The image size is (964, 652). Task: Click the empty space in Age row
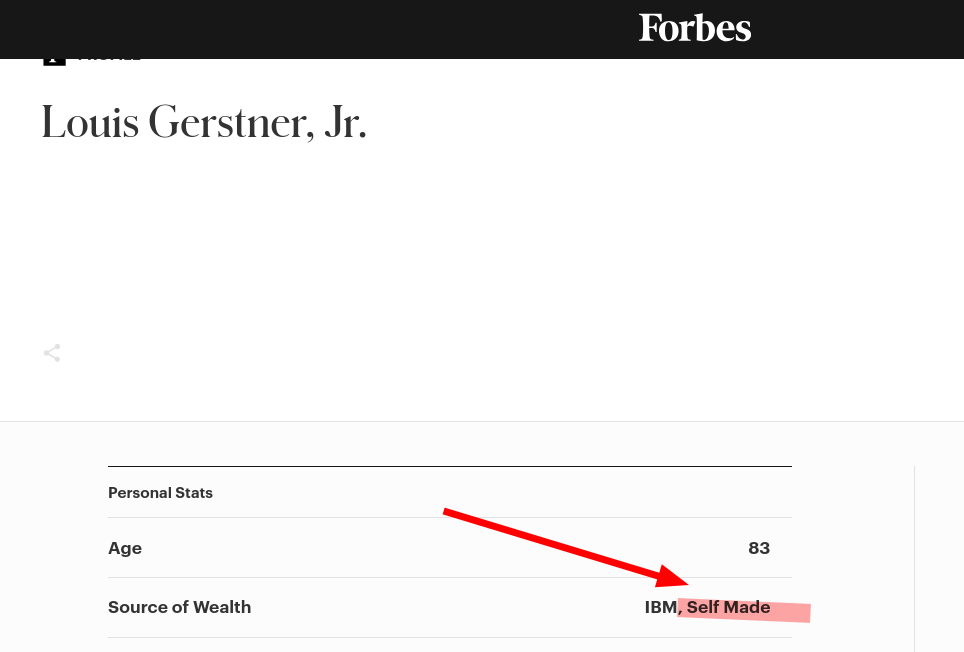[443, 548]
